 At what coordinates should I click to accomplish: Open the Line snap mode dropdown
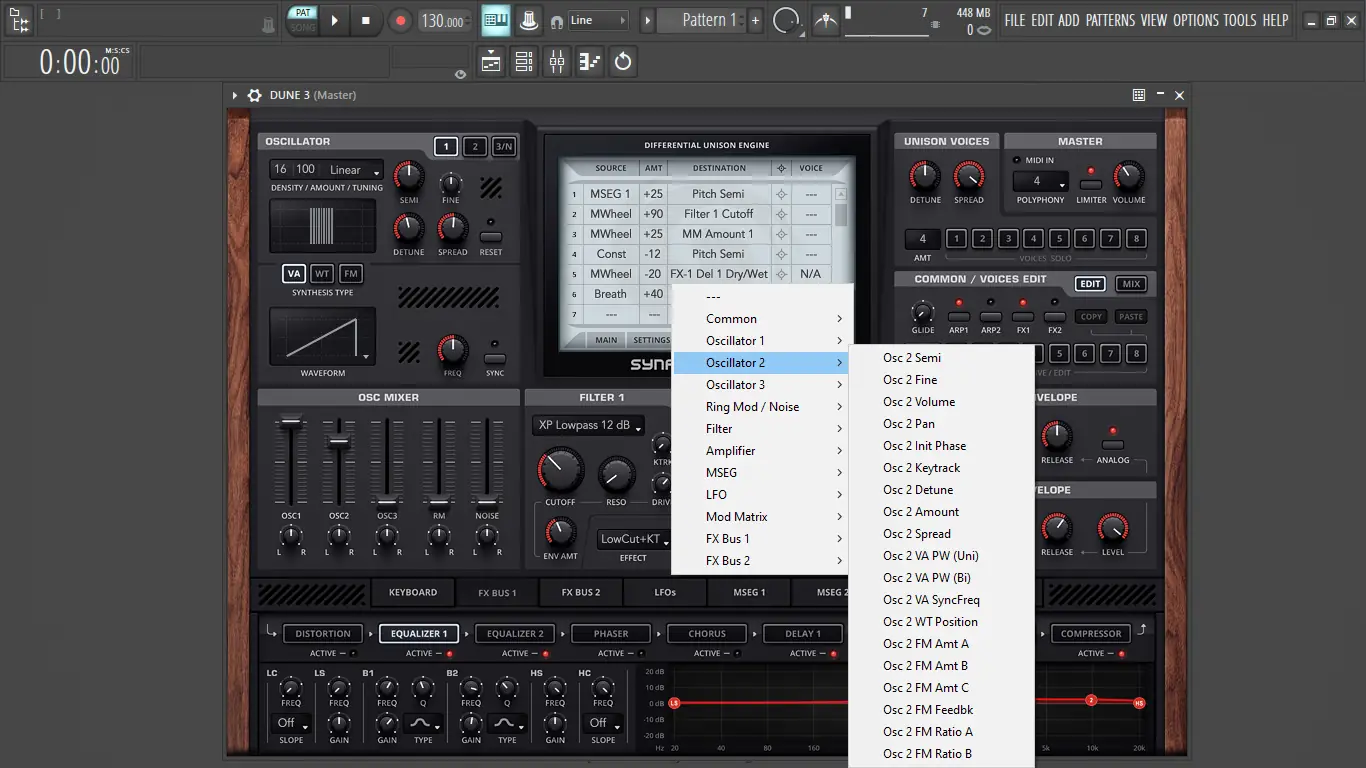tap(598, 20)
